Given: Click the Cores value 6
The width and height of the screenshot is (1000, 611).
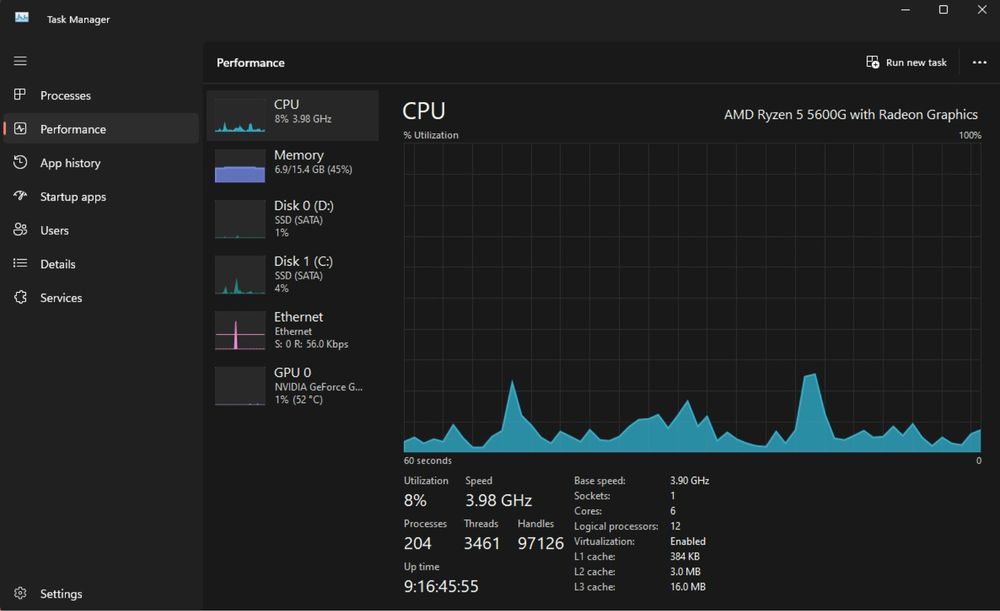Looking at the screenshot, I should click(x=673, y=511).
